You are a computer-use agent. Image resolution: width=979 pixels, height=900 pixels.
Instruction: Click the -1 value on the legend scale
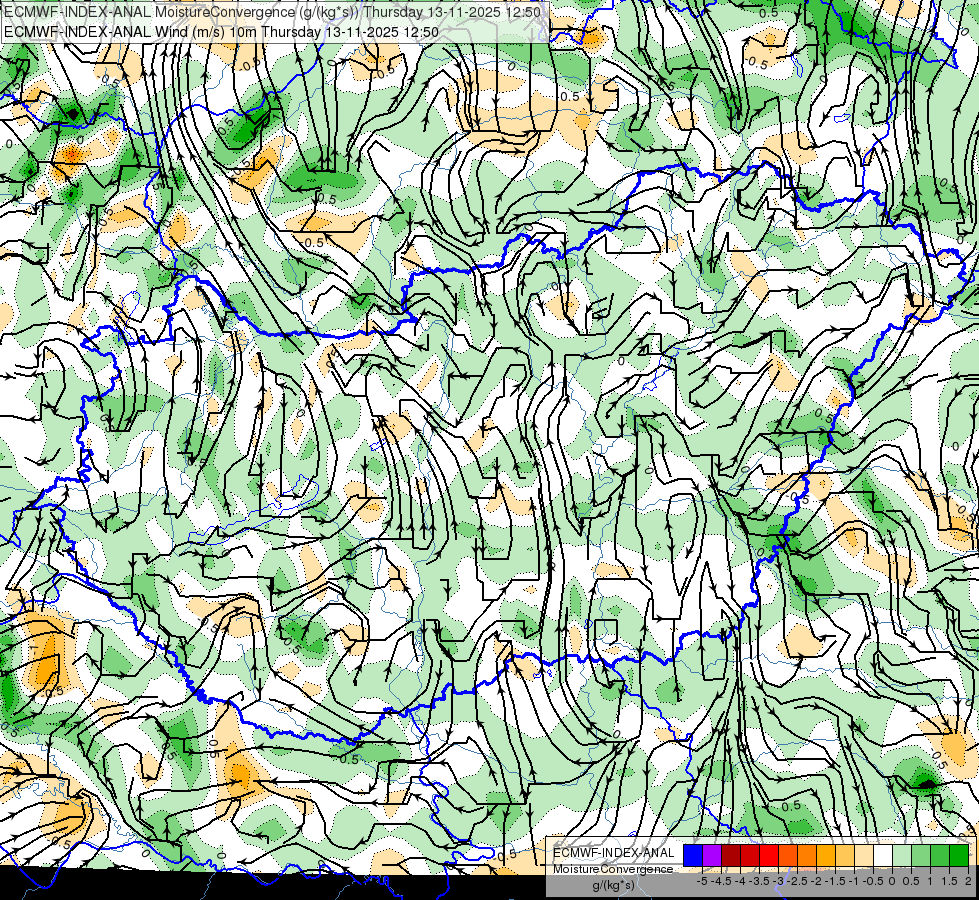(854, 881)
